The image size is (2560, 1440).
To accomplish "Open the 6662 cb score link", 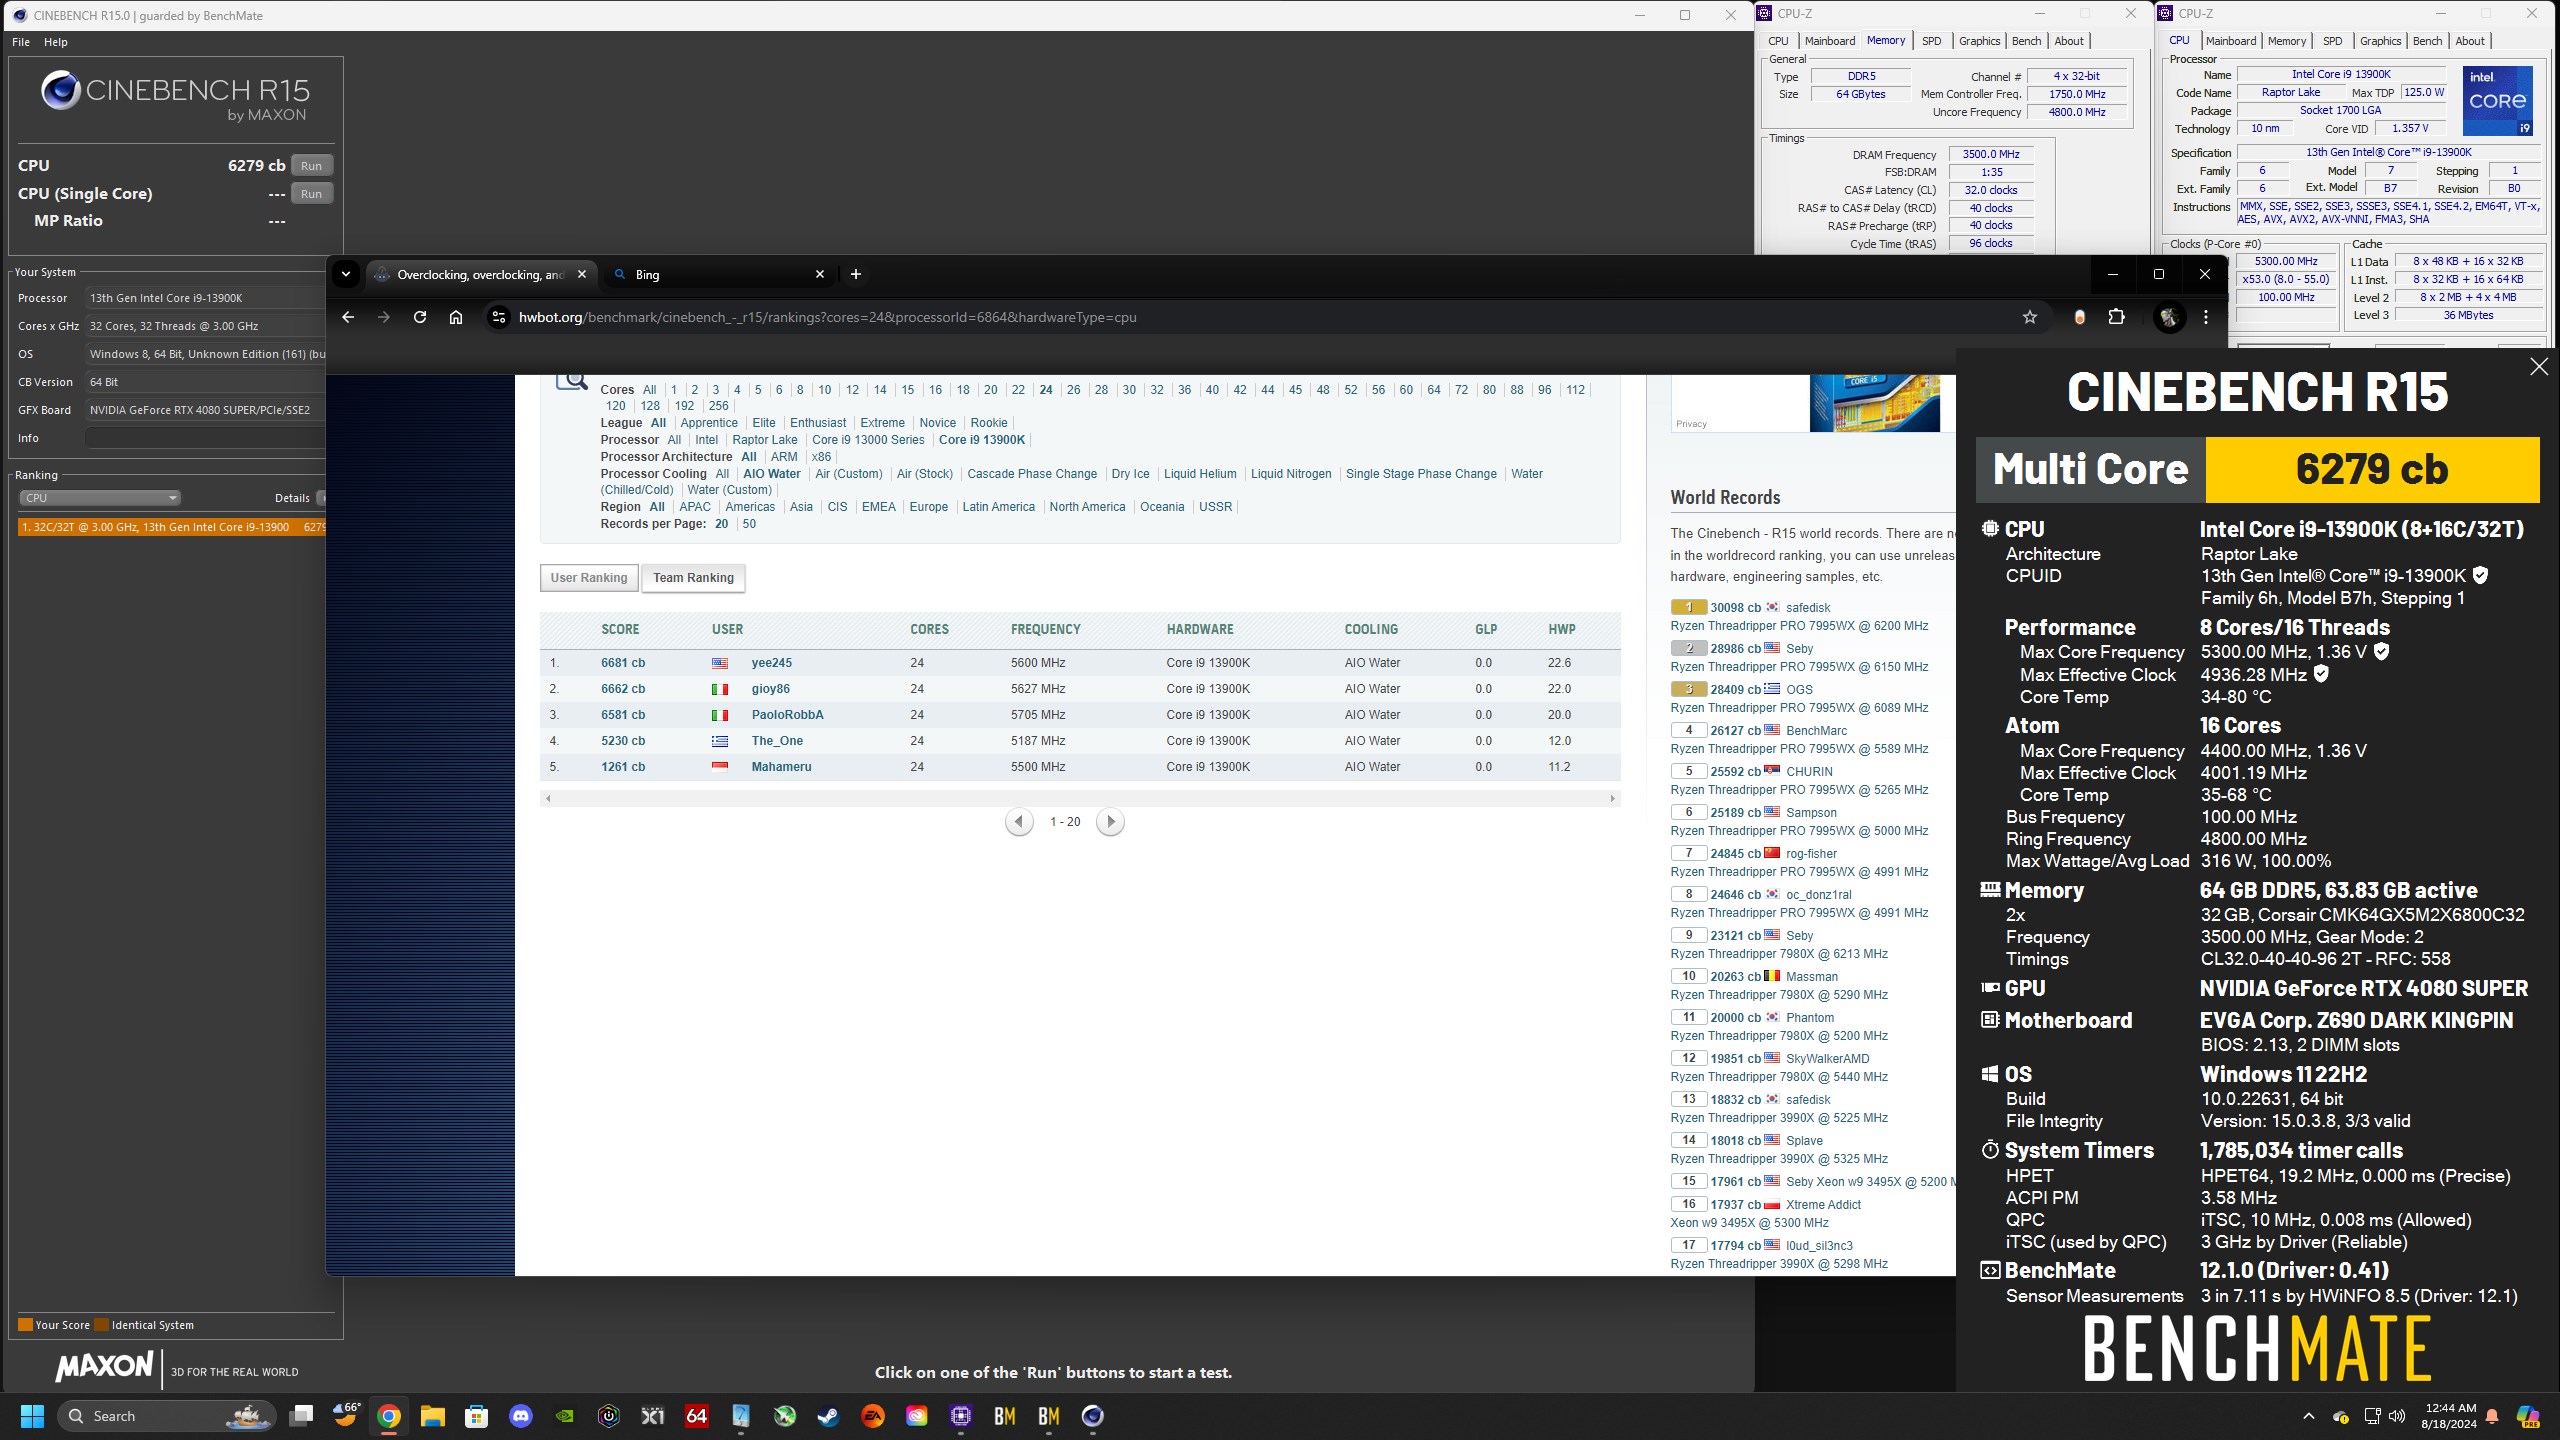I will tap(623, 689).
